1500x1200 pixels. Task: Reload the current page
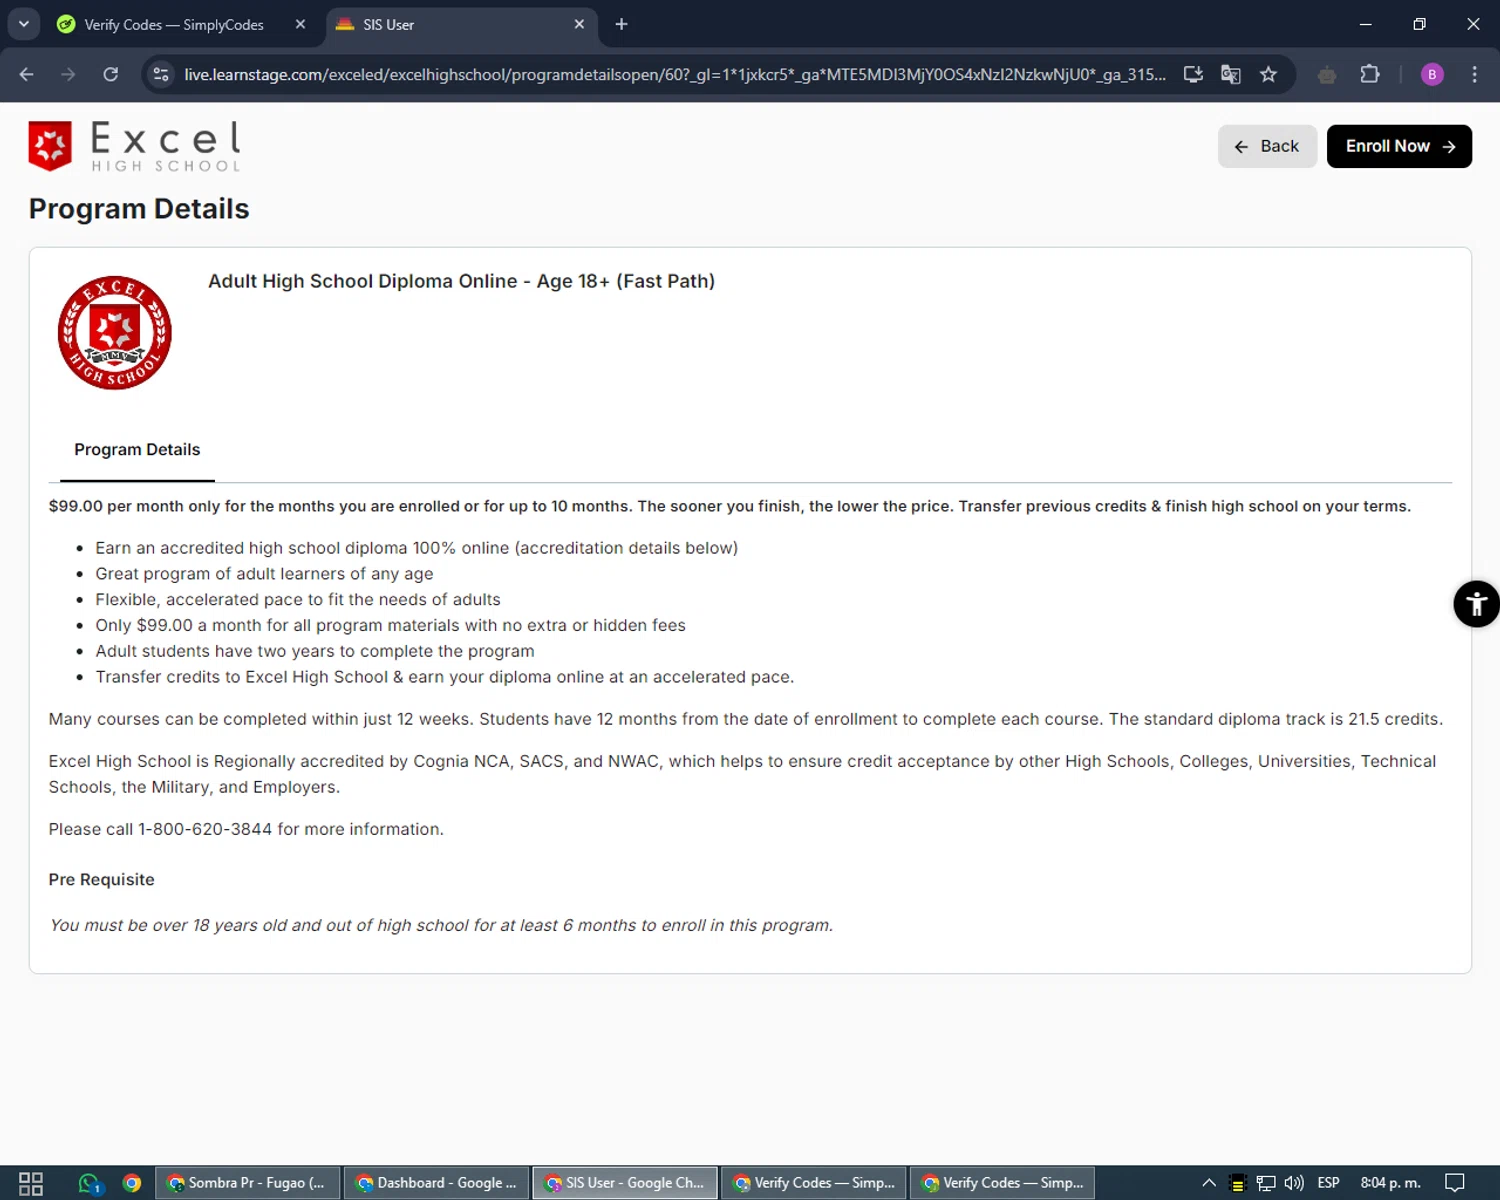110,75
